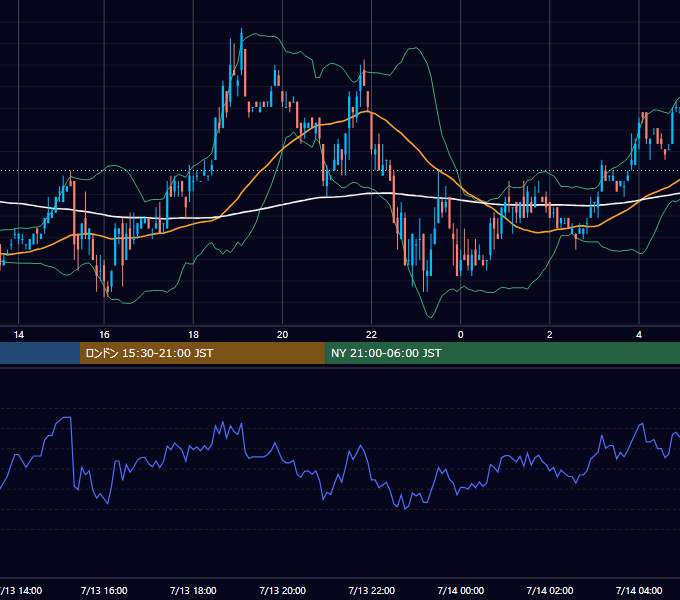Click the '20' hour label on the time axis
Viewport: 680px width, 600px height.
point(282,335)
